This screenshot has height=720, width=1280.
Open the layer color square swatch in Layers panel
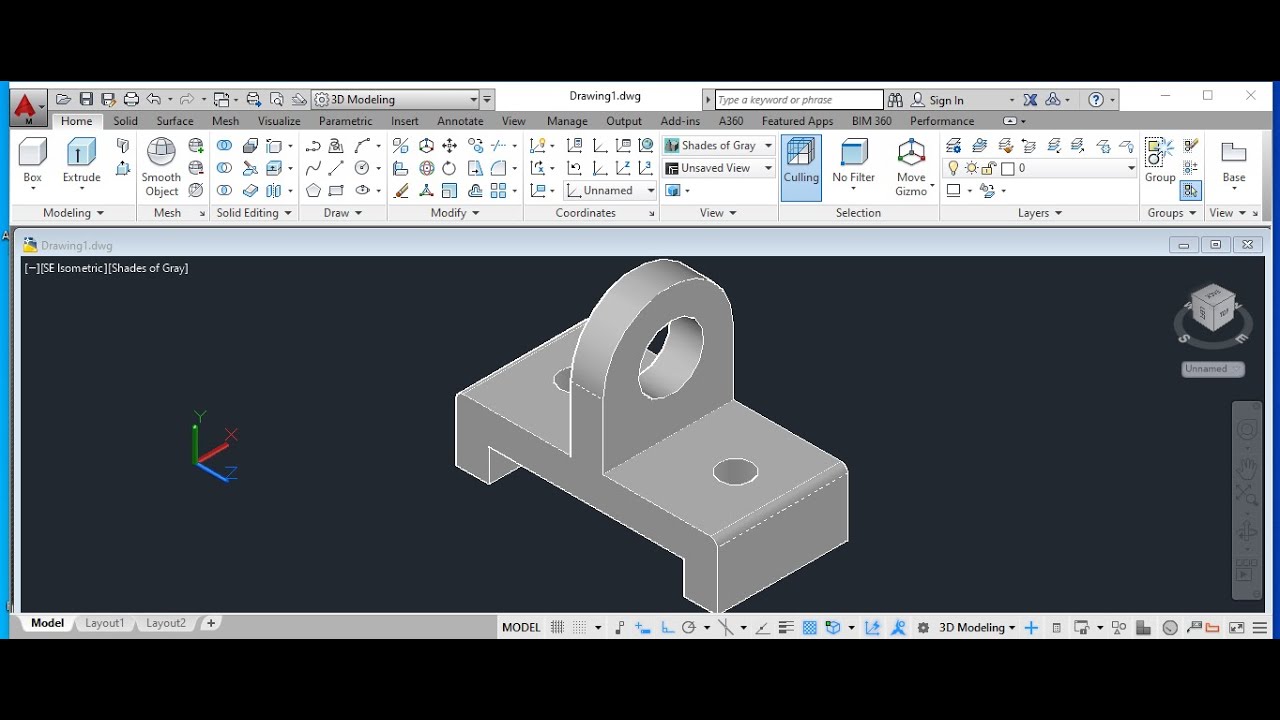[x=1008, y=168]
